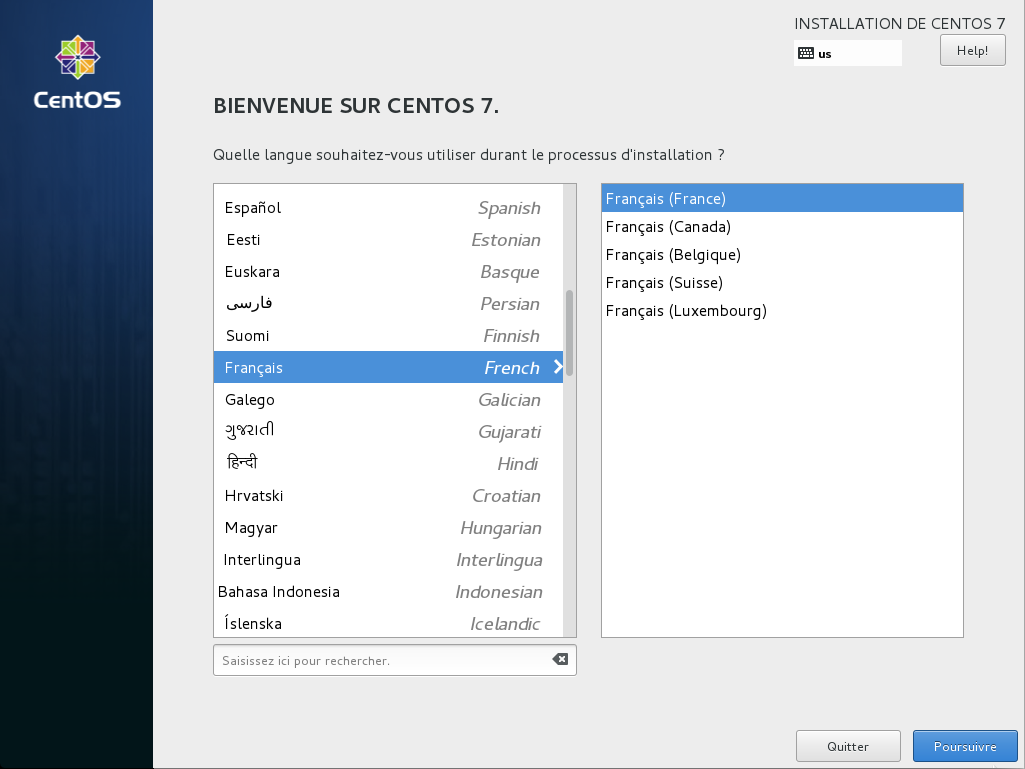Click the CentOS logo in the sidebar
Screen dimensions: 1025x769
77,72
